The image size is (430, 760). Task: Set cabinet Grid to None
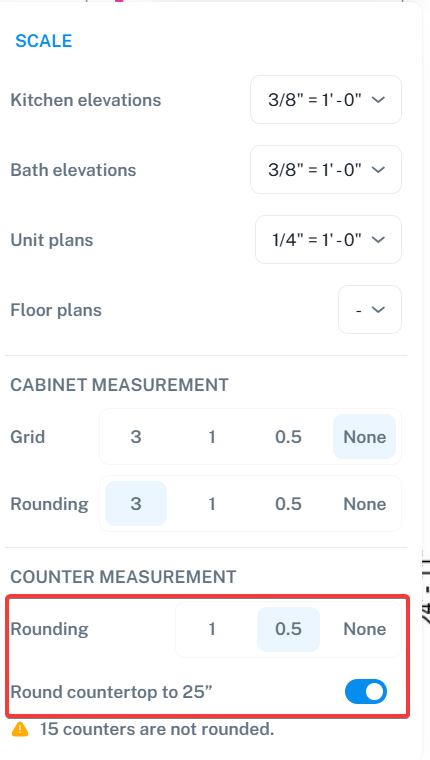pos(365,437)
